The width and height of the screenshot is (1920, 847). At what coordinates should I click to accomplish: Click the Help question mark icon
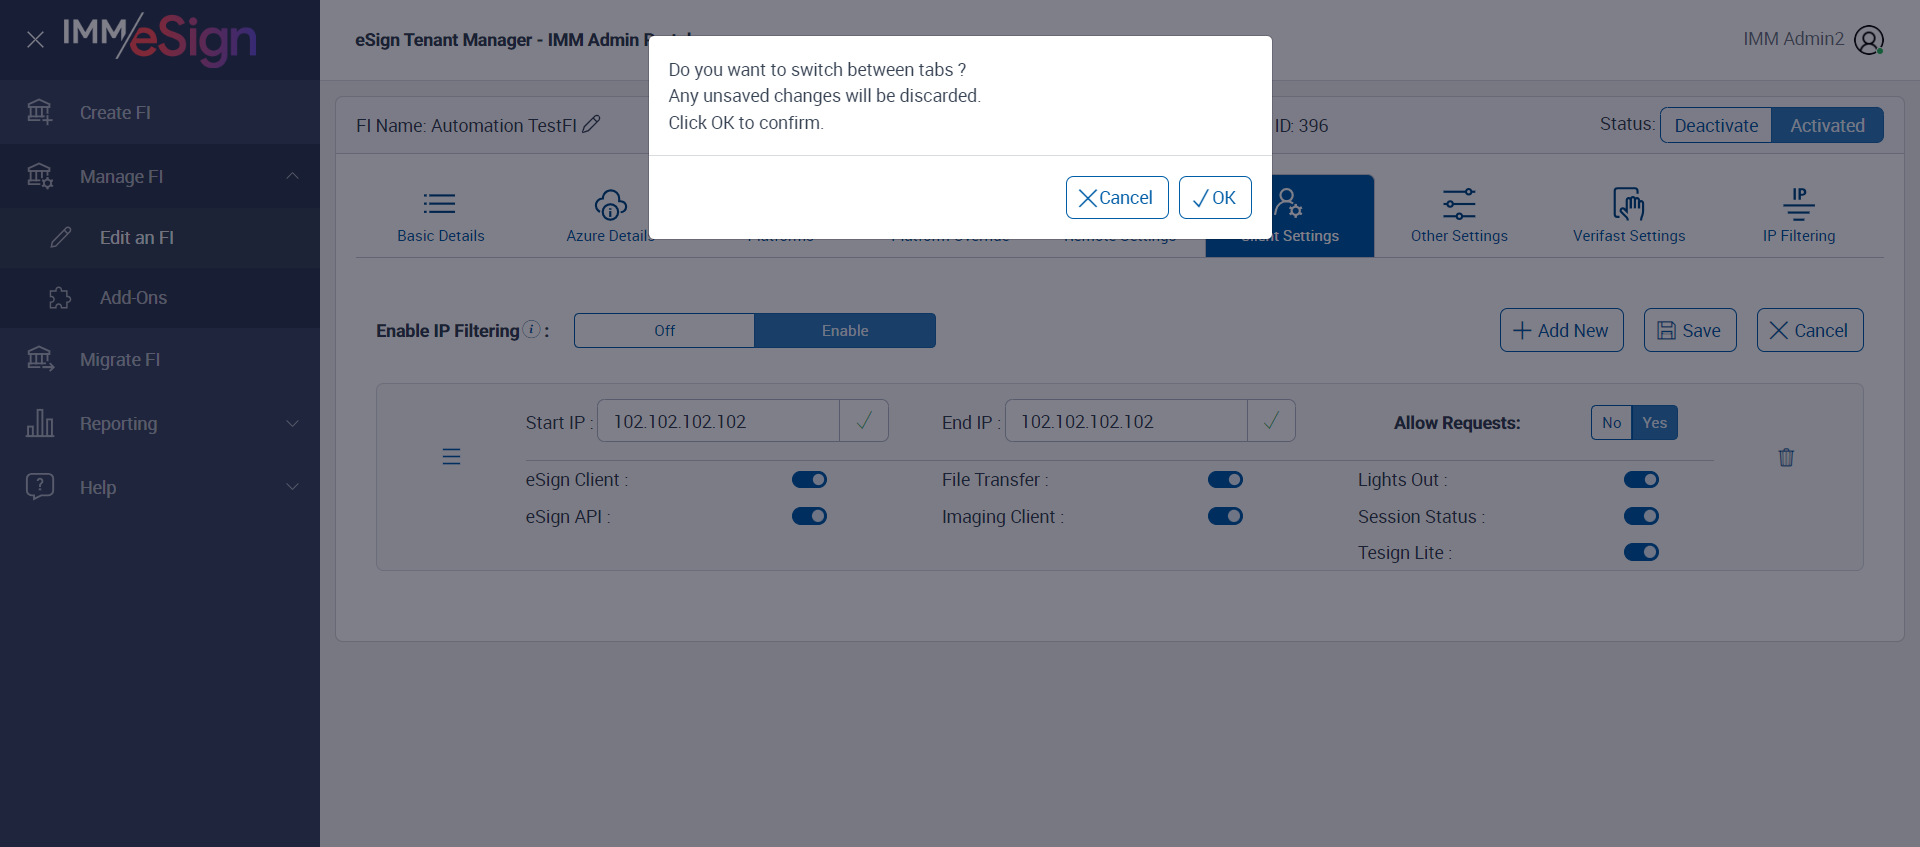tap(40, 487)
